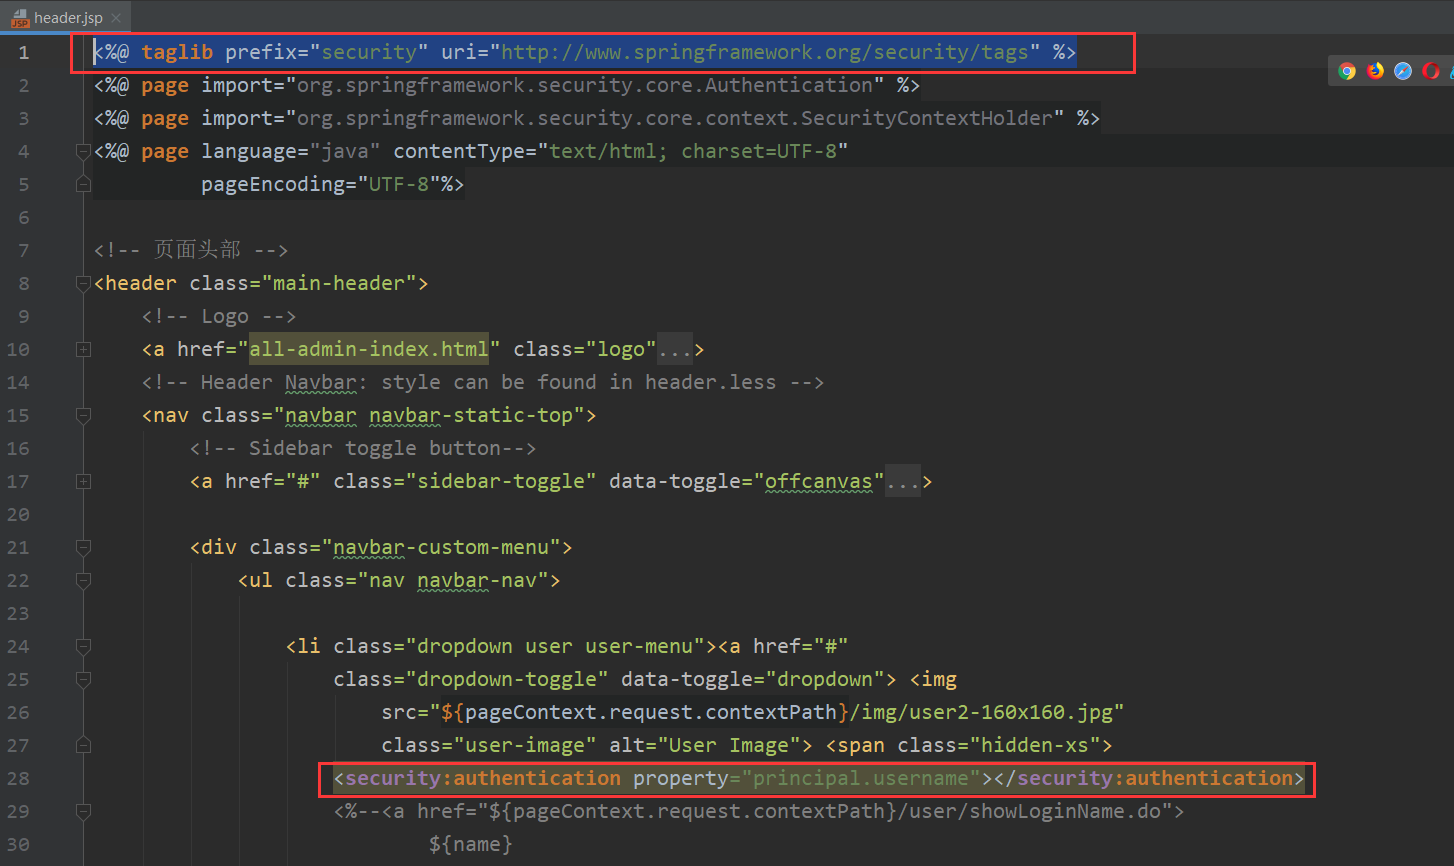
Task: Collapse the navbar-custom-menu div at line 21
Action: pyautogui.click(x=83, y=547)
